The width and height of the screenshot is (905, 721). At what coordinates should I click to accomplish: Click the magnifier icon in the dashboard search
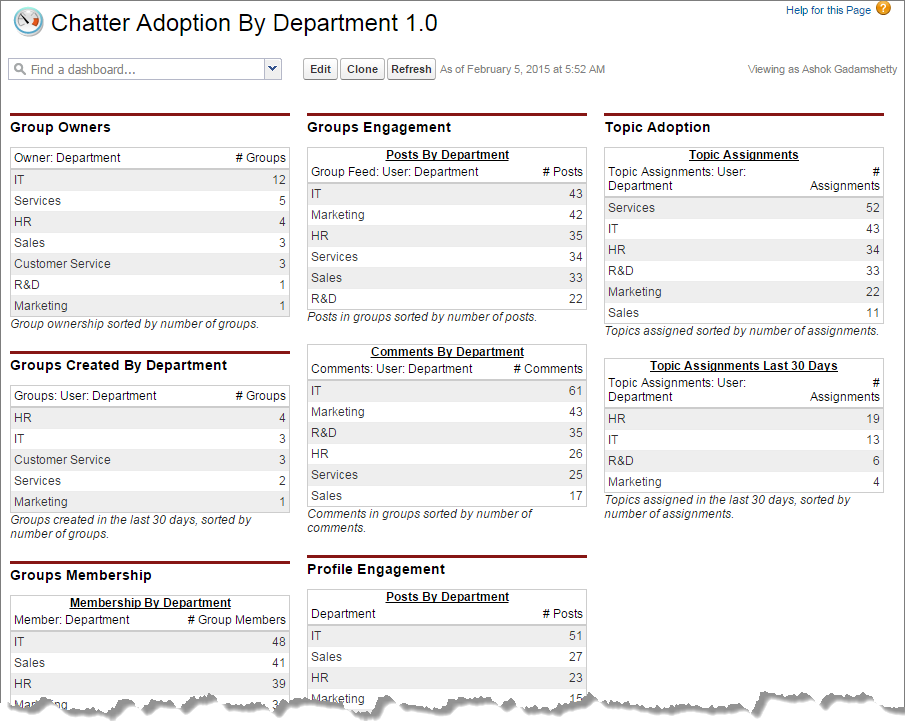click(20, 69)
